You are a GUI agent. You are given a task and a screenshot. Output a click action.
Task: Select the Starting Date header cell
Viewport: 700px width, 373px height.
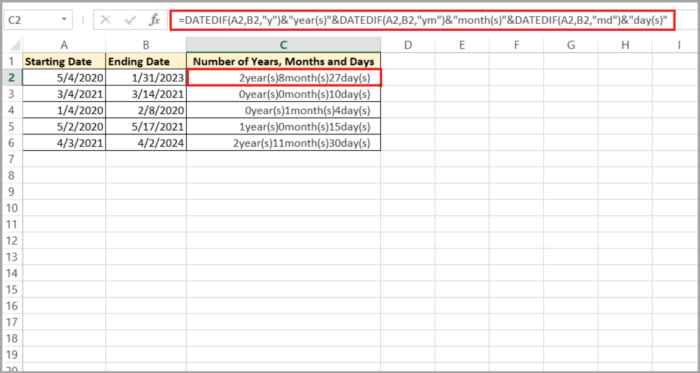point(64,62)
